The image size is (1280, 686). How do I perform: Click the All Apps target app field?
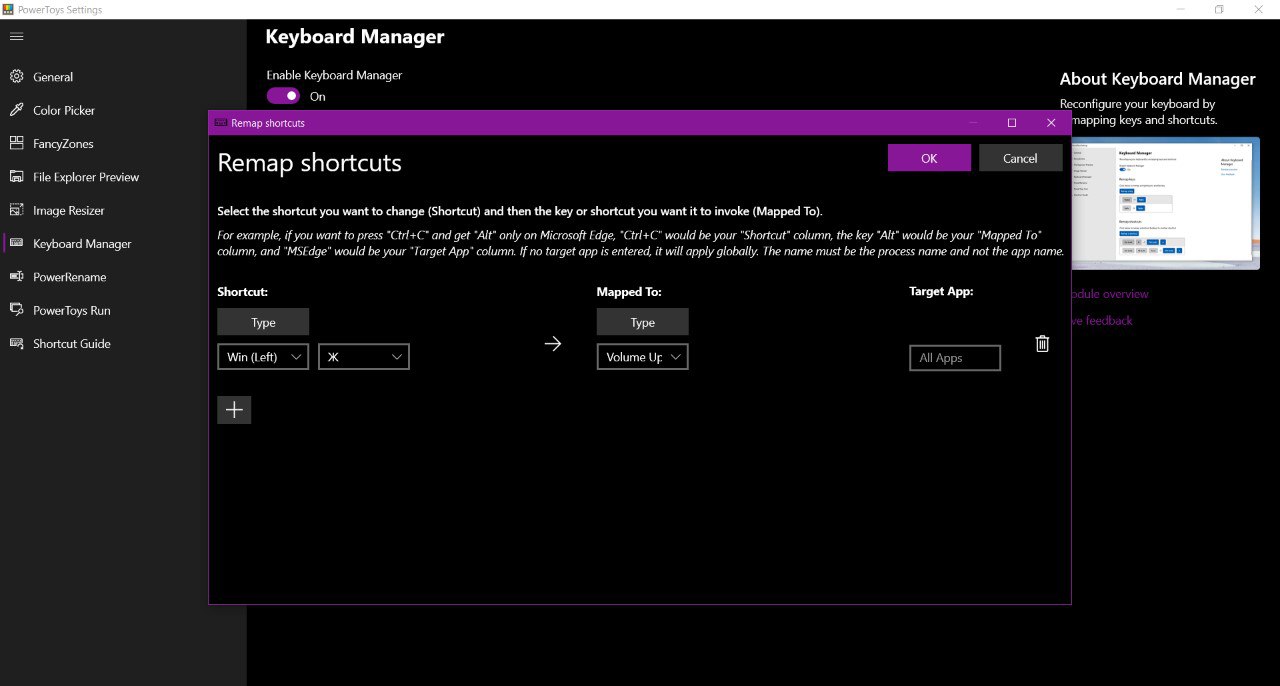tap(955, 358)
